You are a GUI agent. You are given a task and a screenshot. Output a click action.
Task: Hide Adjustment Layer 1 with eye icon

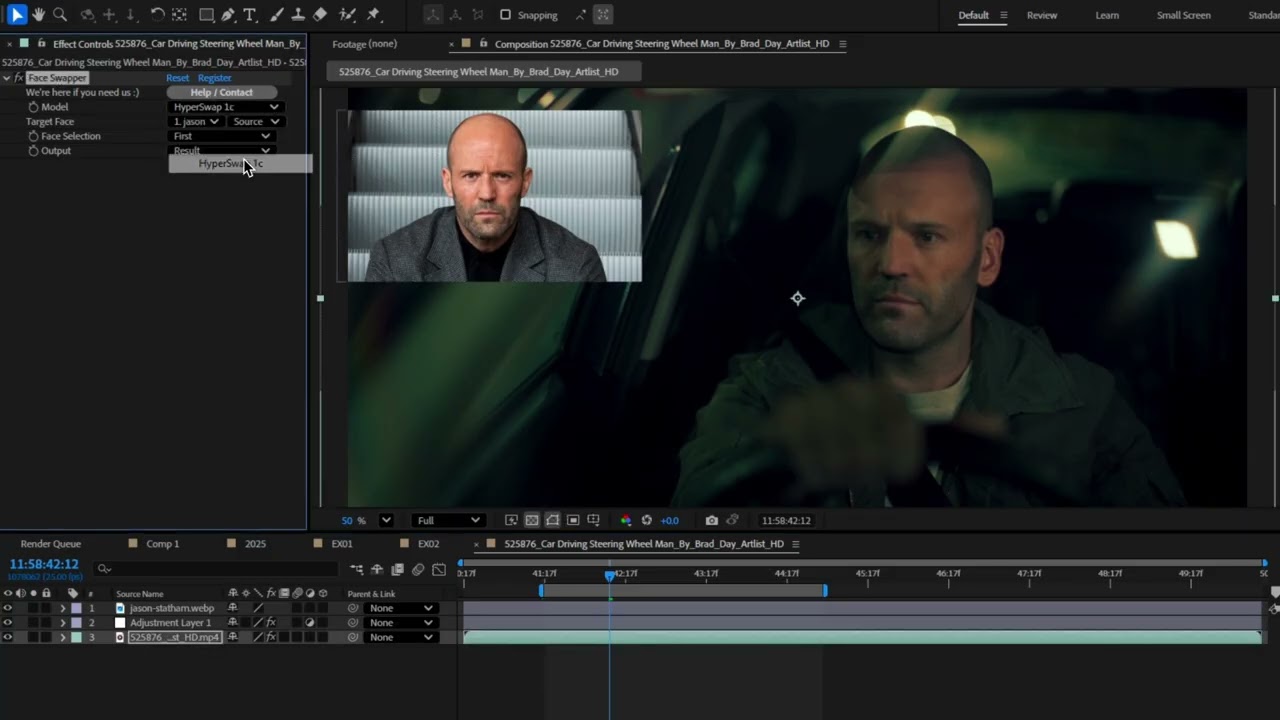click(8, 623)
